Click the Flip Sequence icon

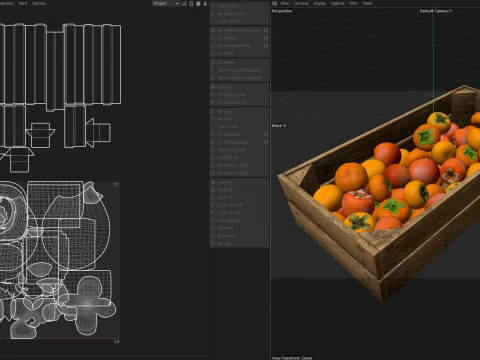tap(213, 220)
